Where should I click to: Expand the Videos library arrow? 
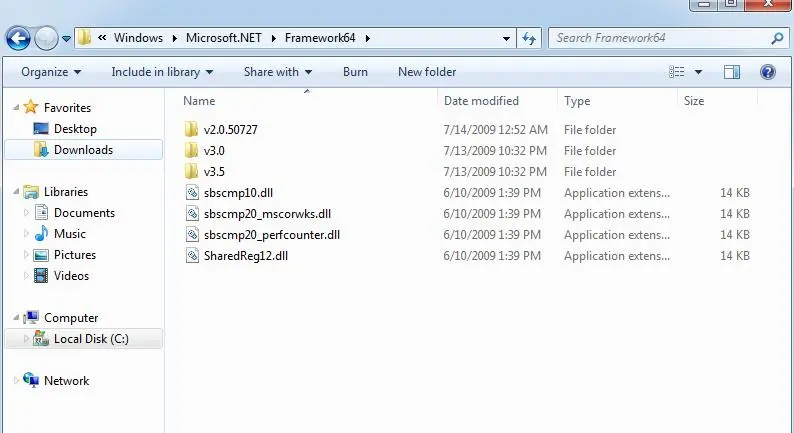click(26, 275)
